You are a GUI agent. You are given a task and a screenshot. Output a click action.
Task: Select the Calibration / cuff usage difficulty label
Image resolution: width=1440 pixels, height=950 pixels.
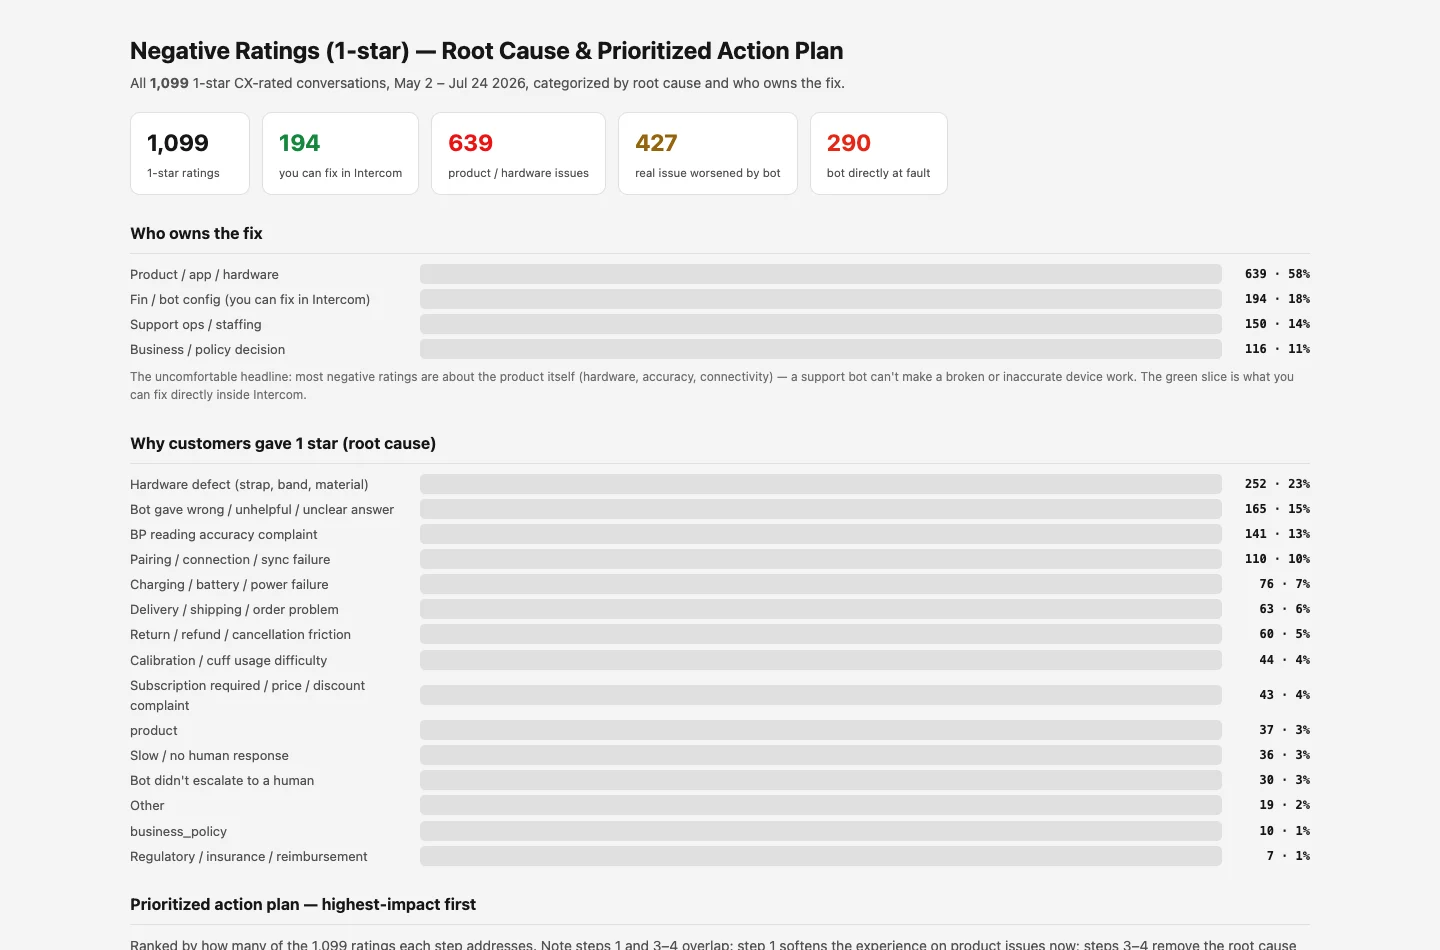[x=229, y=661]
